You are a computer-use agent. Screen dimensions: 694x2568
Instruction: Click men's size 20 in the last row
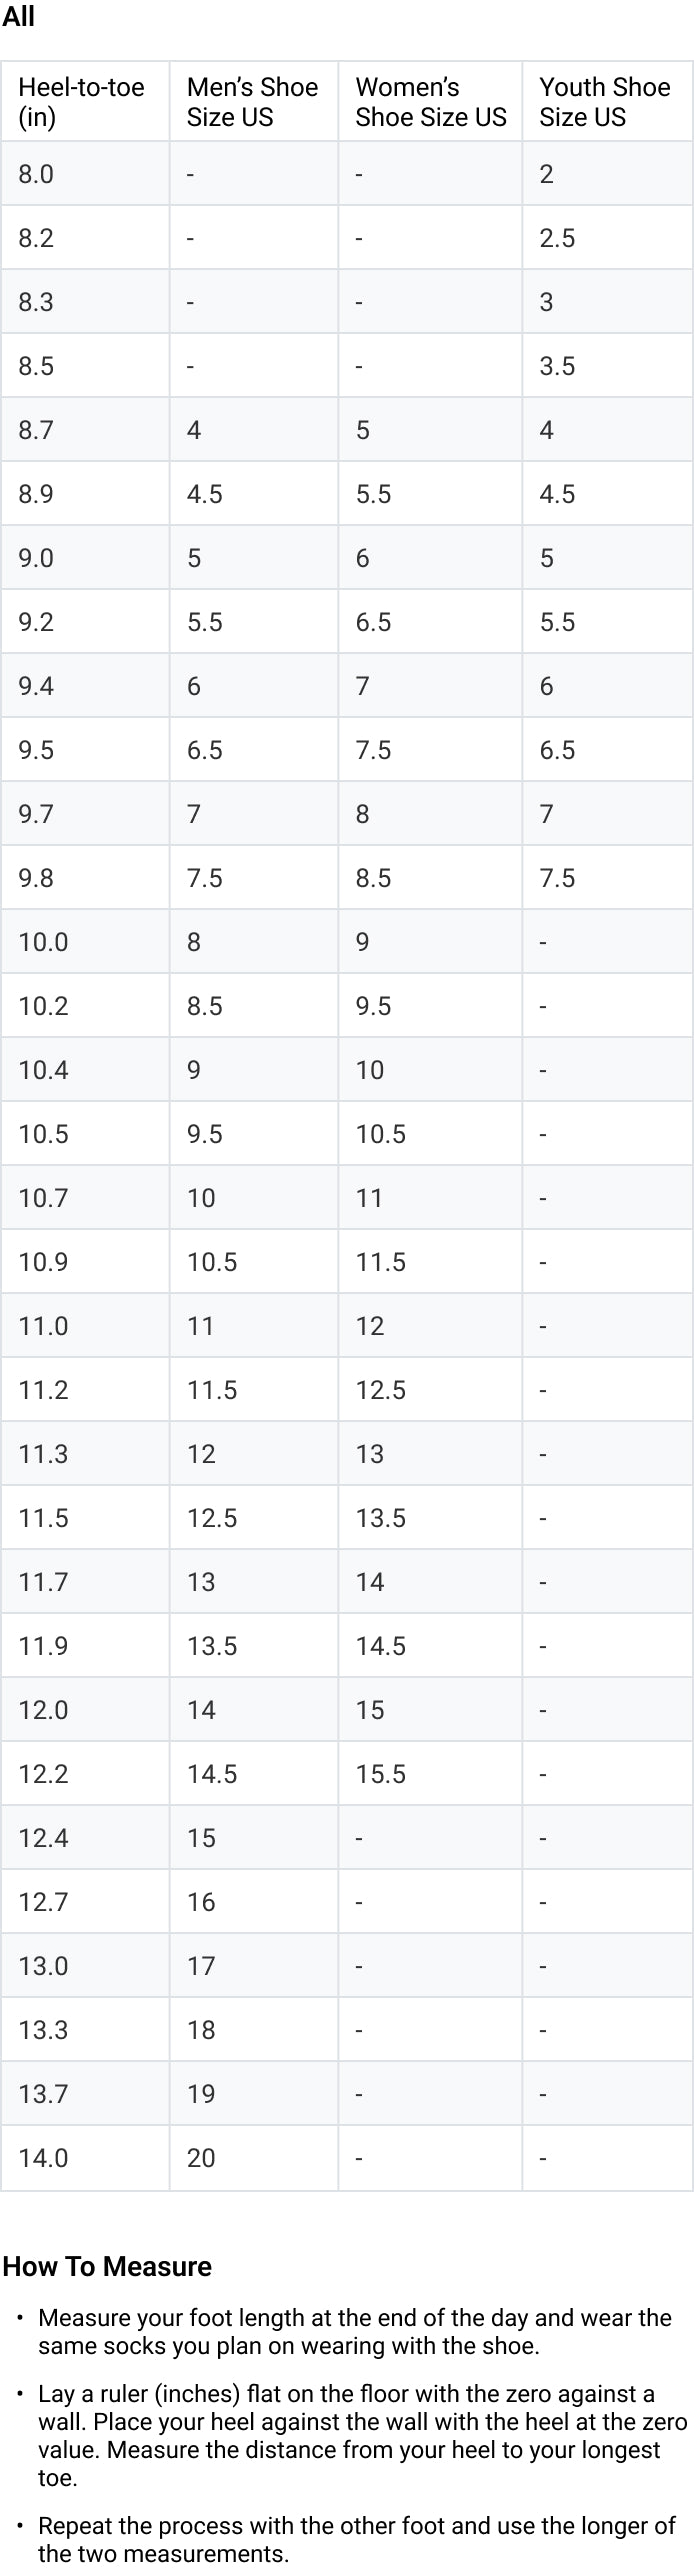tap(201, 2158)
